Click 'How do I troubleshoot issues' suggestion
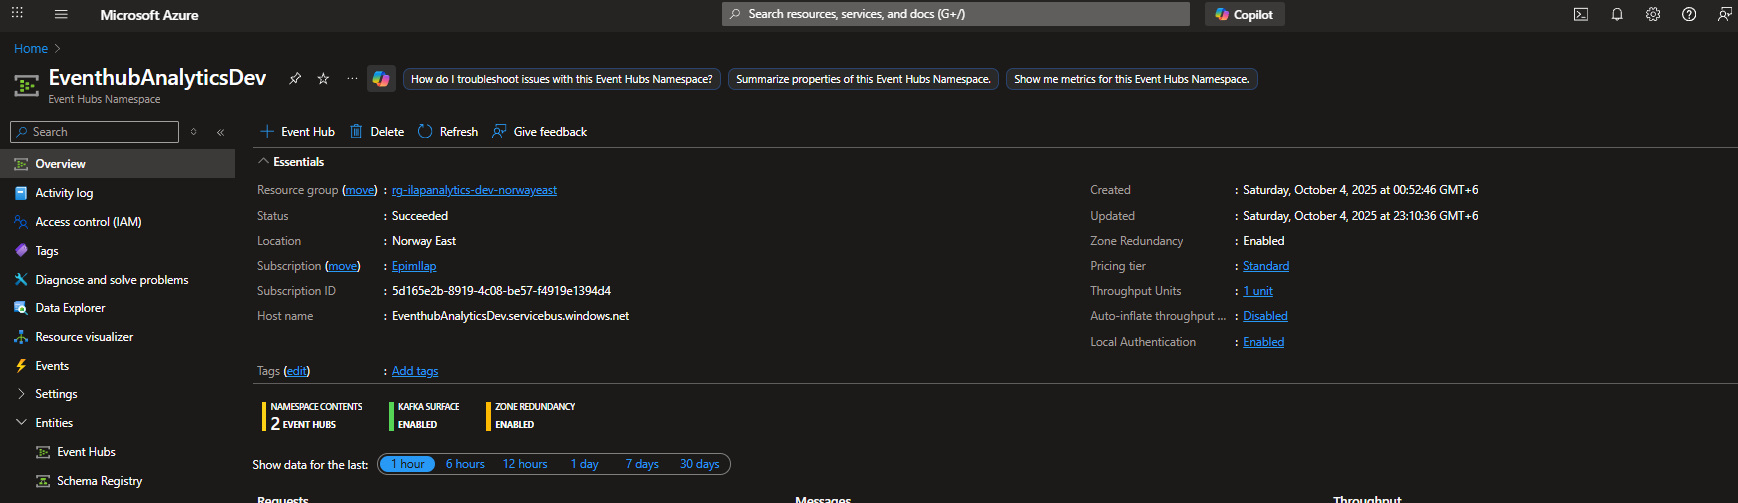Image resolution: width=1738 pixels, height=503 pixels. click(x=562, y=79)
